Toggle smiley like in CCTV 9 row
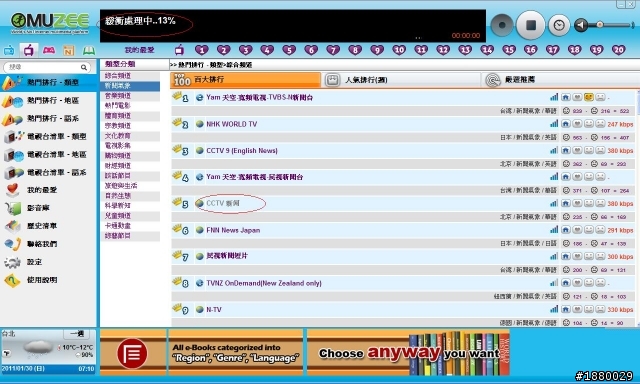 589,150
